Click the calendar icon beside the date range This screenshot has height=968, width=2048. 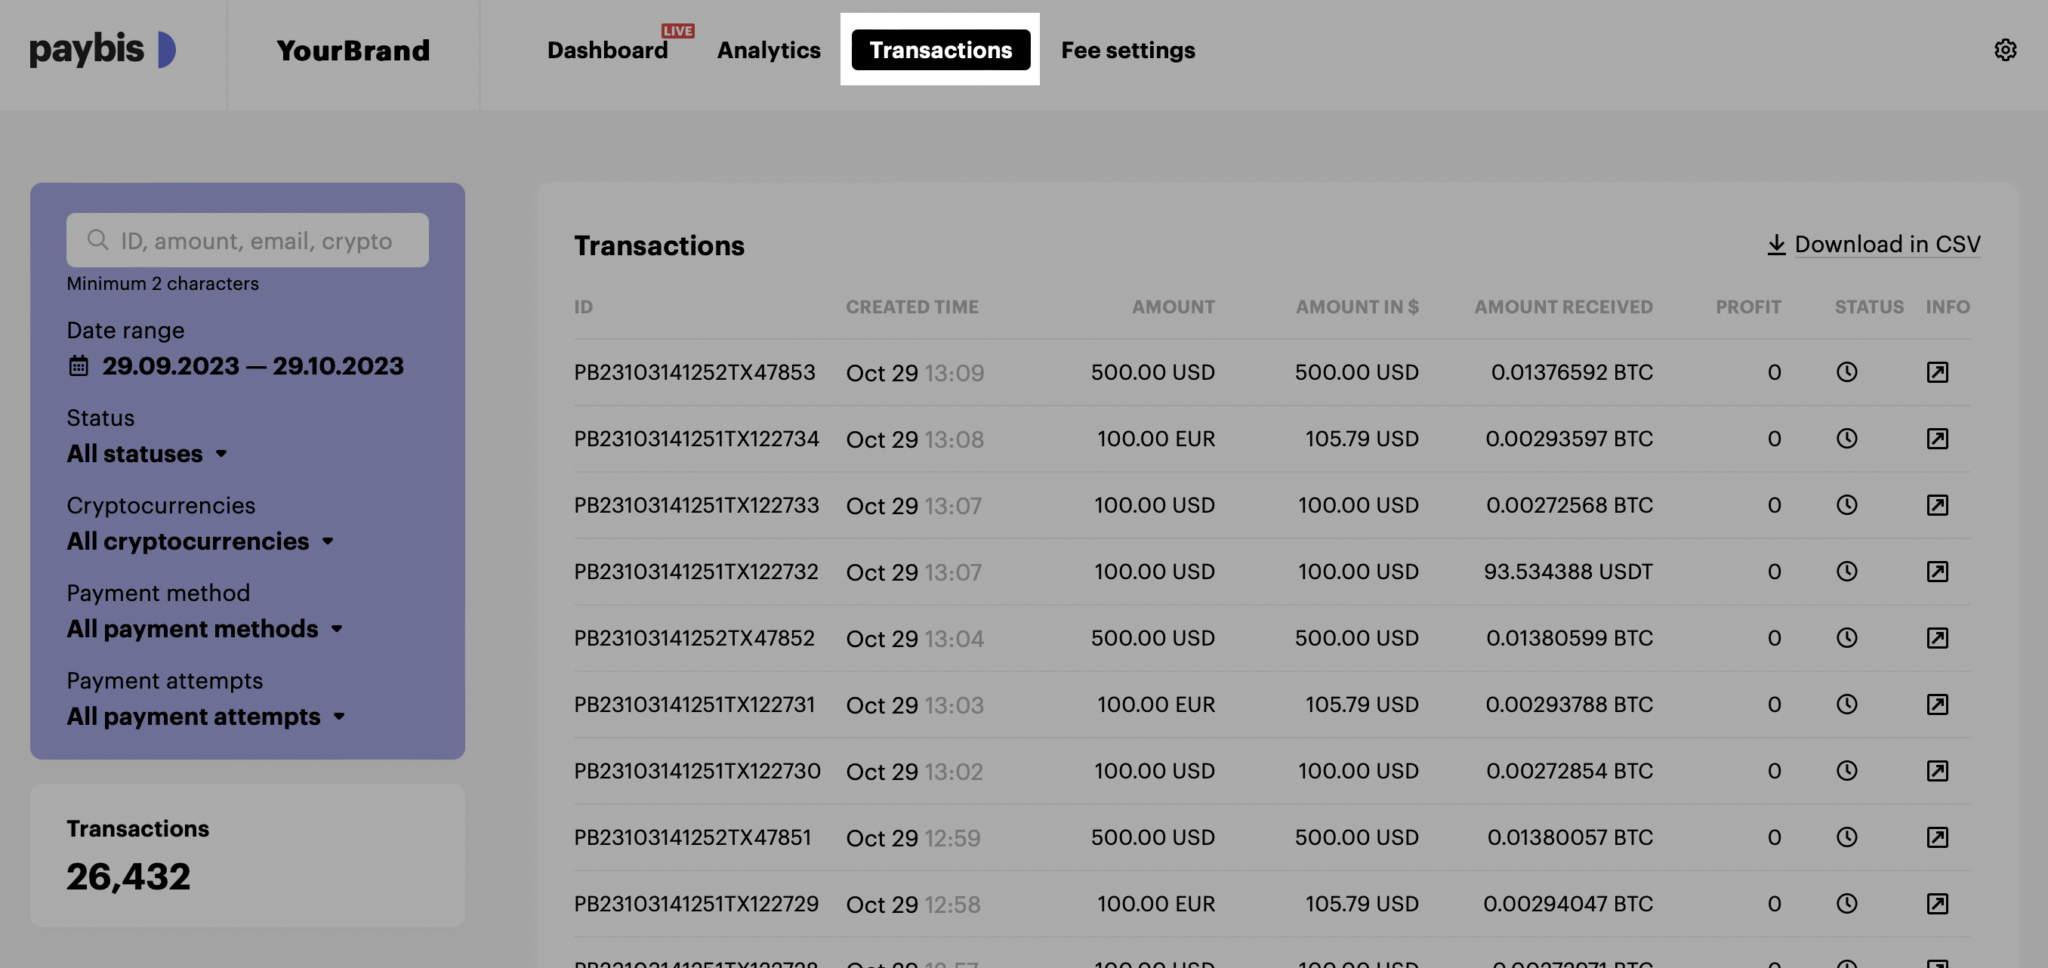click(78, 366)
